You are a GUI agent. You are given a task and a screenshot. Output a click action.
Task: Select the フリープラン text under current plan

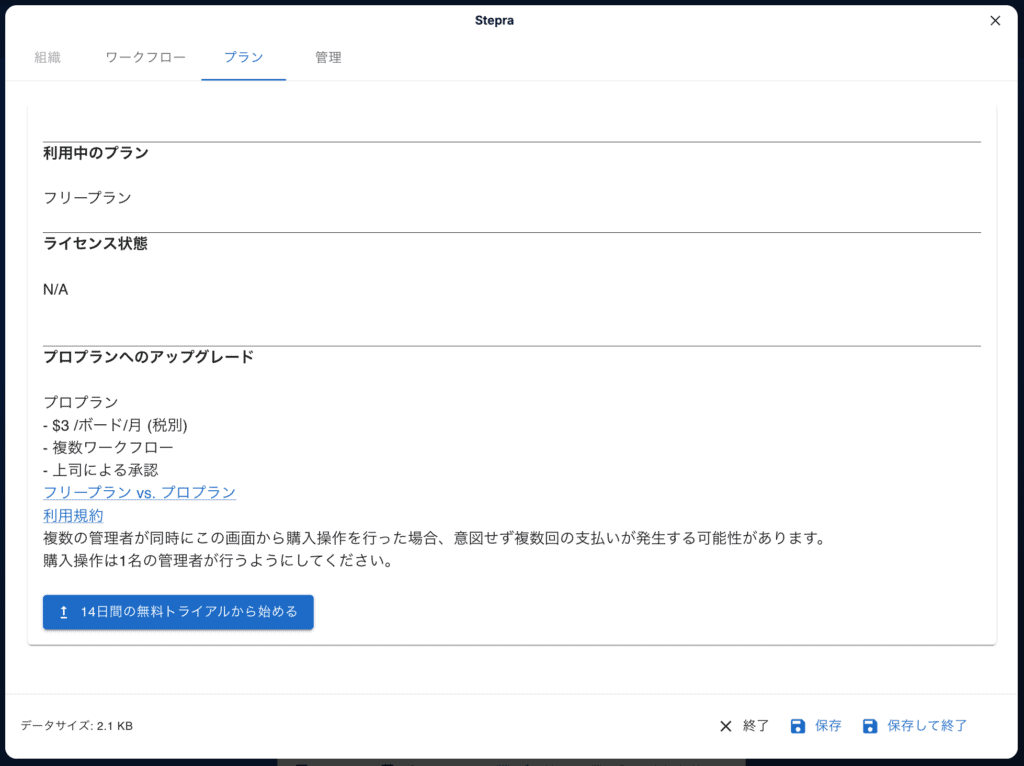pyautogui.click(x=88, y=198)
